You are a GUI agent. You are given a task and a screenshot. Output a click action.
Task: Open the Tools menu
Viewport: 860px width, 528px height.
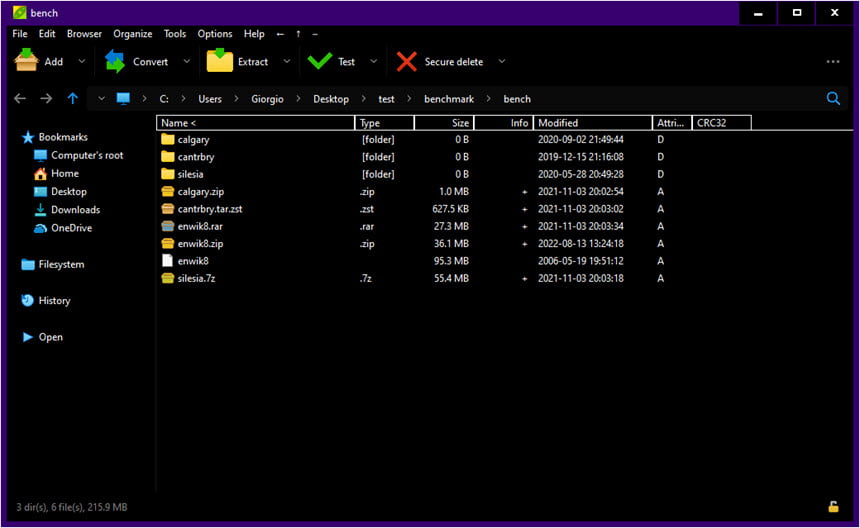coord(175,34)
